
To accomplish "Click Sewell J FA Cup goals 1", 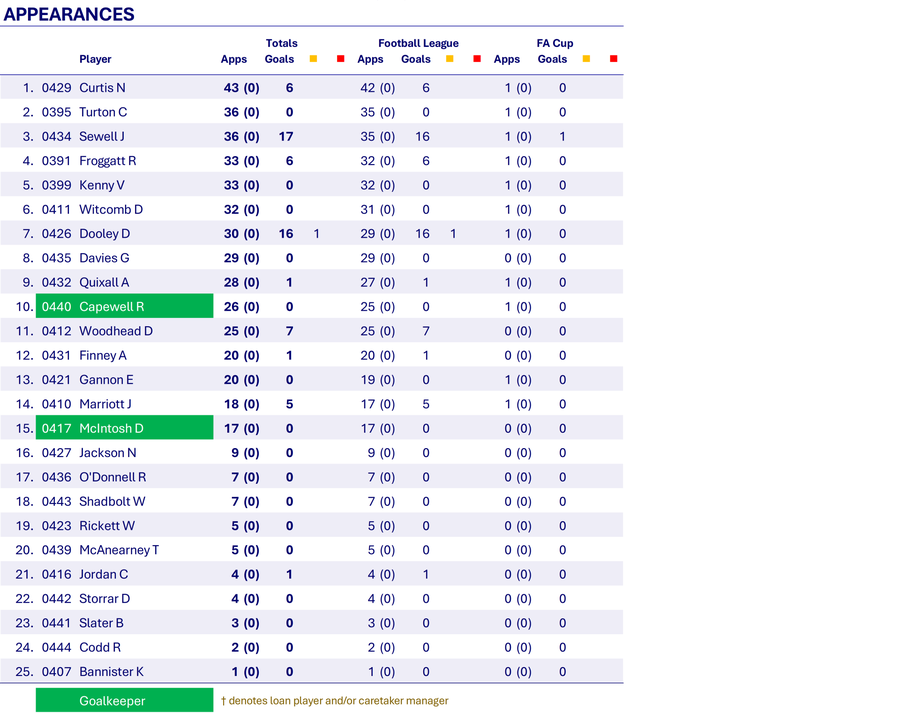I will click(x=562, y=137).
